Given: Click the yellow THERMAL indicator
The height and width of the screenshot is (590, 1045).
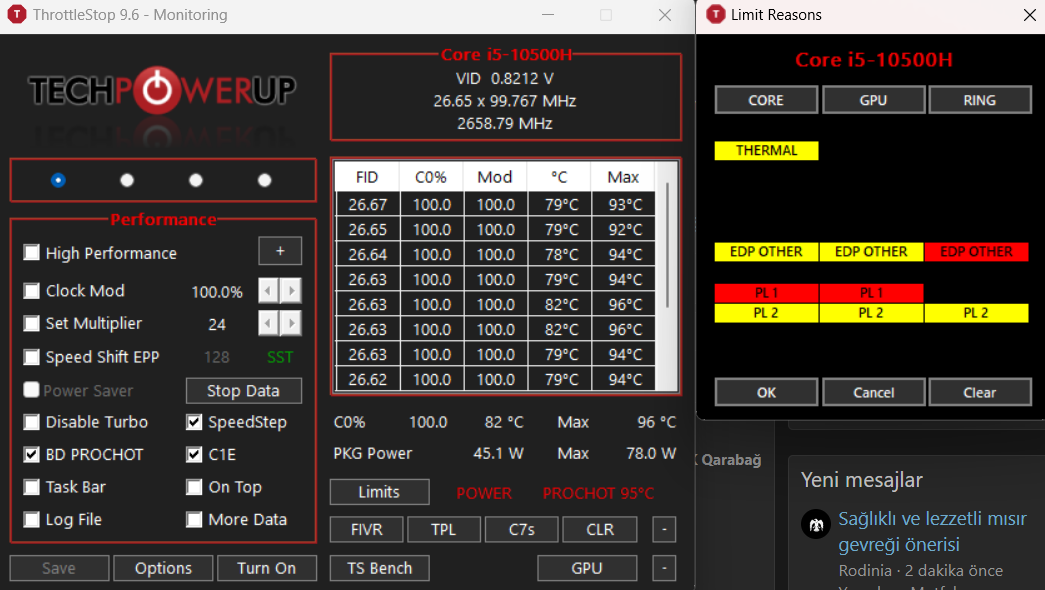Looking at the screenshot, I should pos(766,151).
